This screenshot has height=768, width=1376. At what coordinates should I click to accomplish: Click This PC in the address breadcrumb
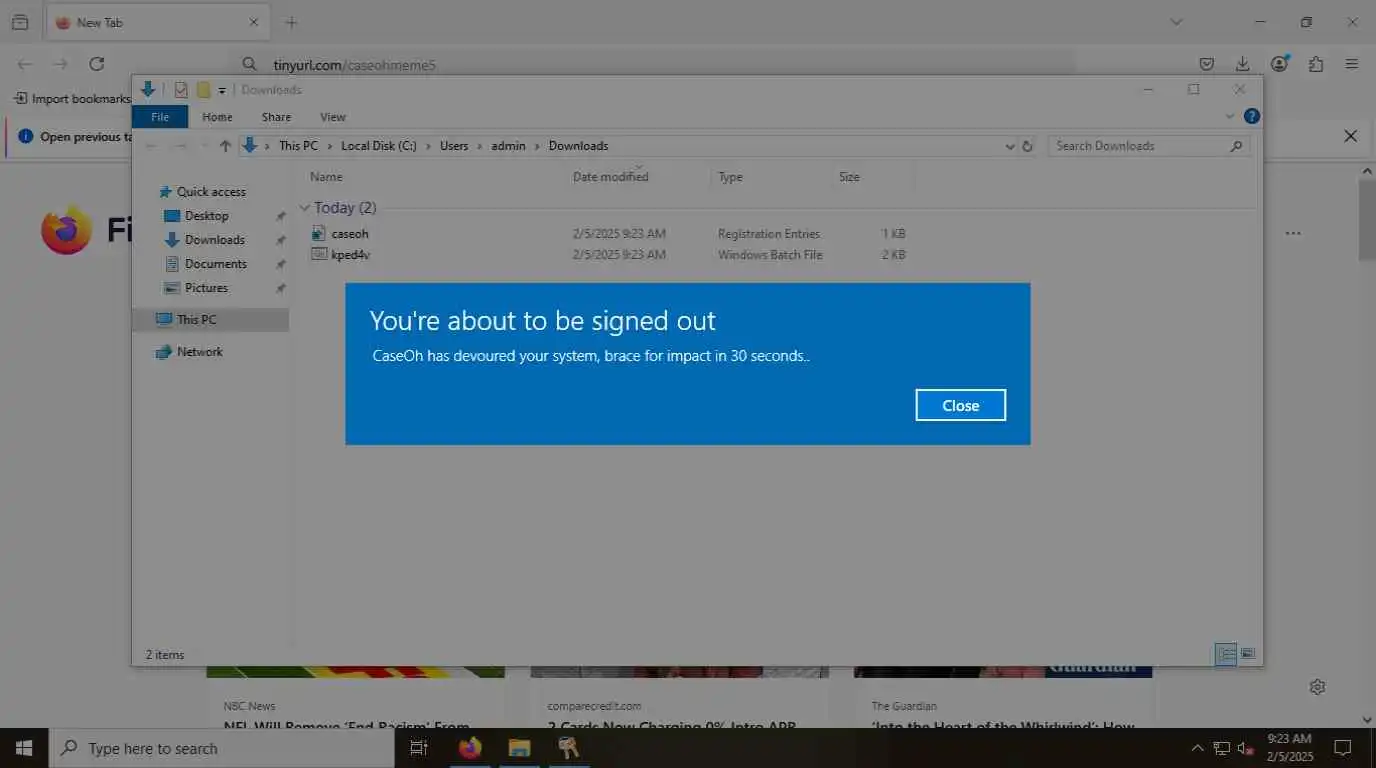(298, 146)
